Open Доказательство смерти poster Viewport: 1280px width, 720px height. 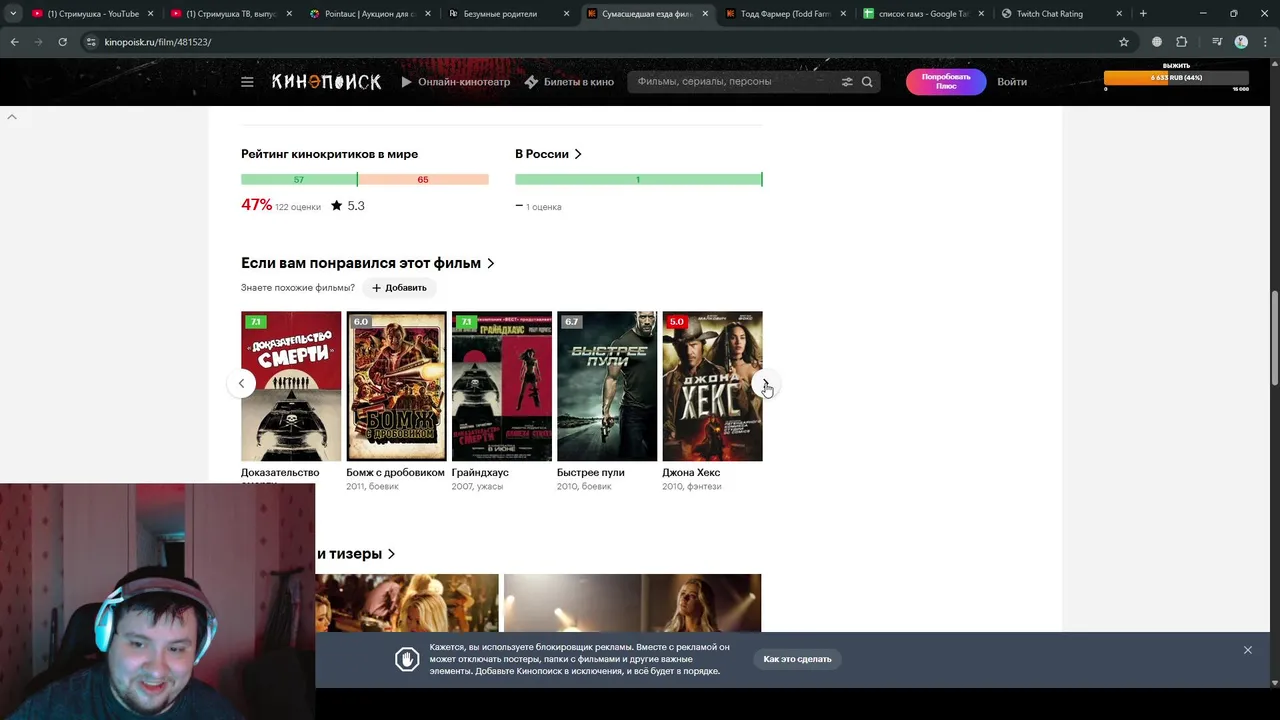291,386
